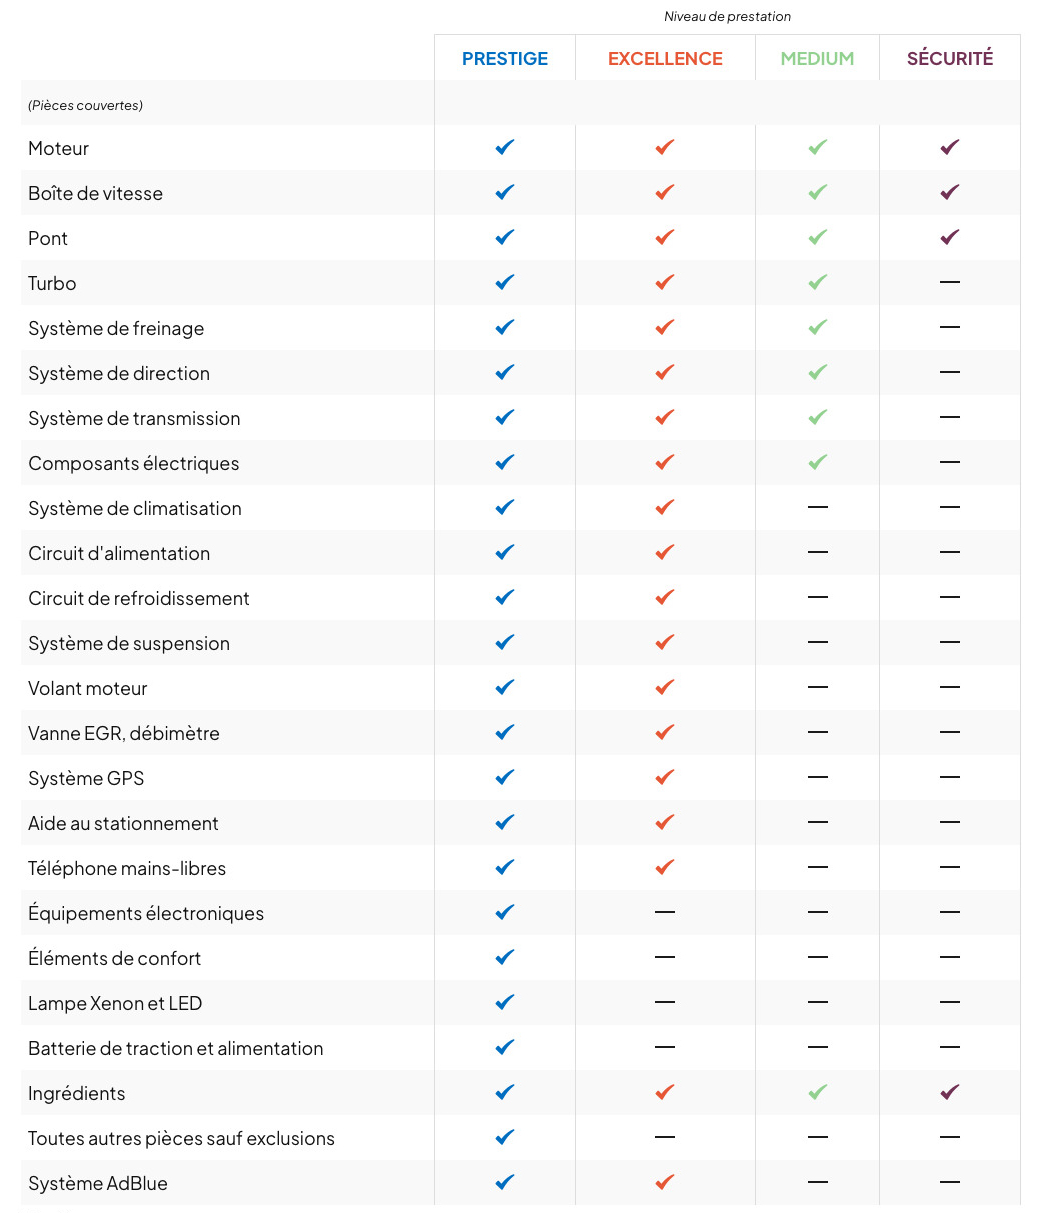Image resolution: width=1047 pixels, height=1213 pixels.
Task: Click the Sécurité dash in Turbo row
Action: click(x=950, y=282)
